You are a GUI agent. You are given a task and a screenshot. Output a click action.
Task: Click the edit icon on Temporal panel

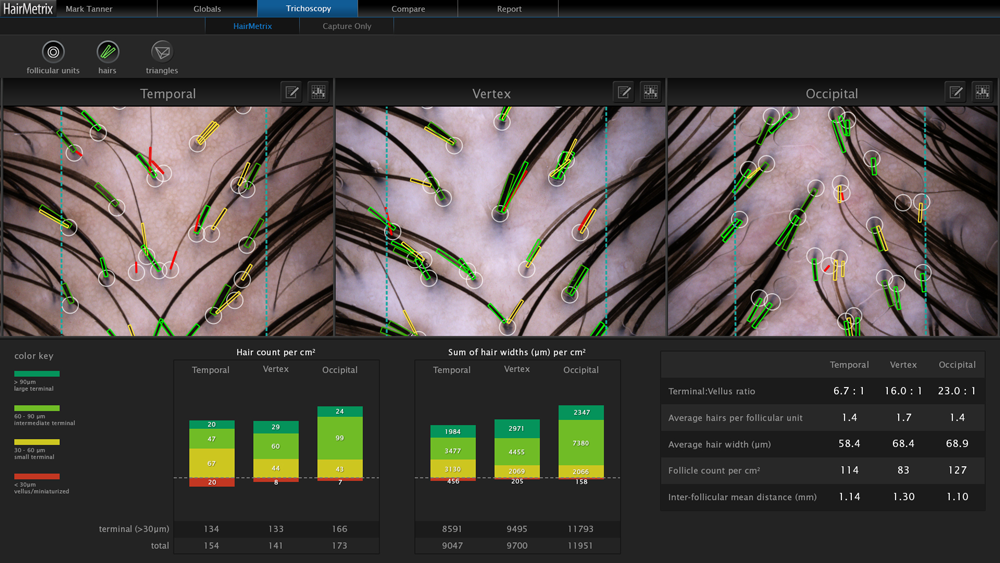click(x=291, y=92)
